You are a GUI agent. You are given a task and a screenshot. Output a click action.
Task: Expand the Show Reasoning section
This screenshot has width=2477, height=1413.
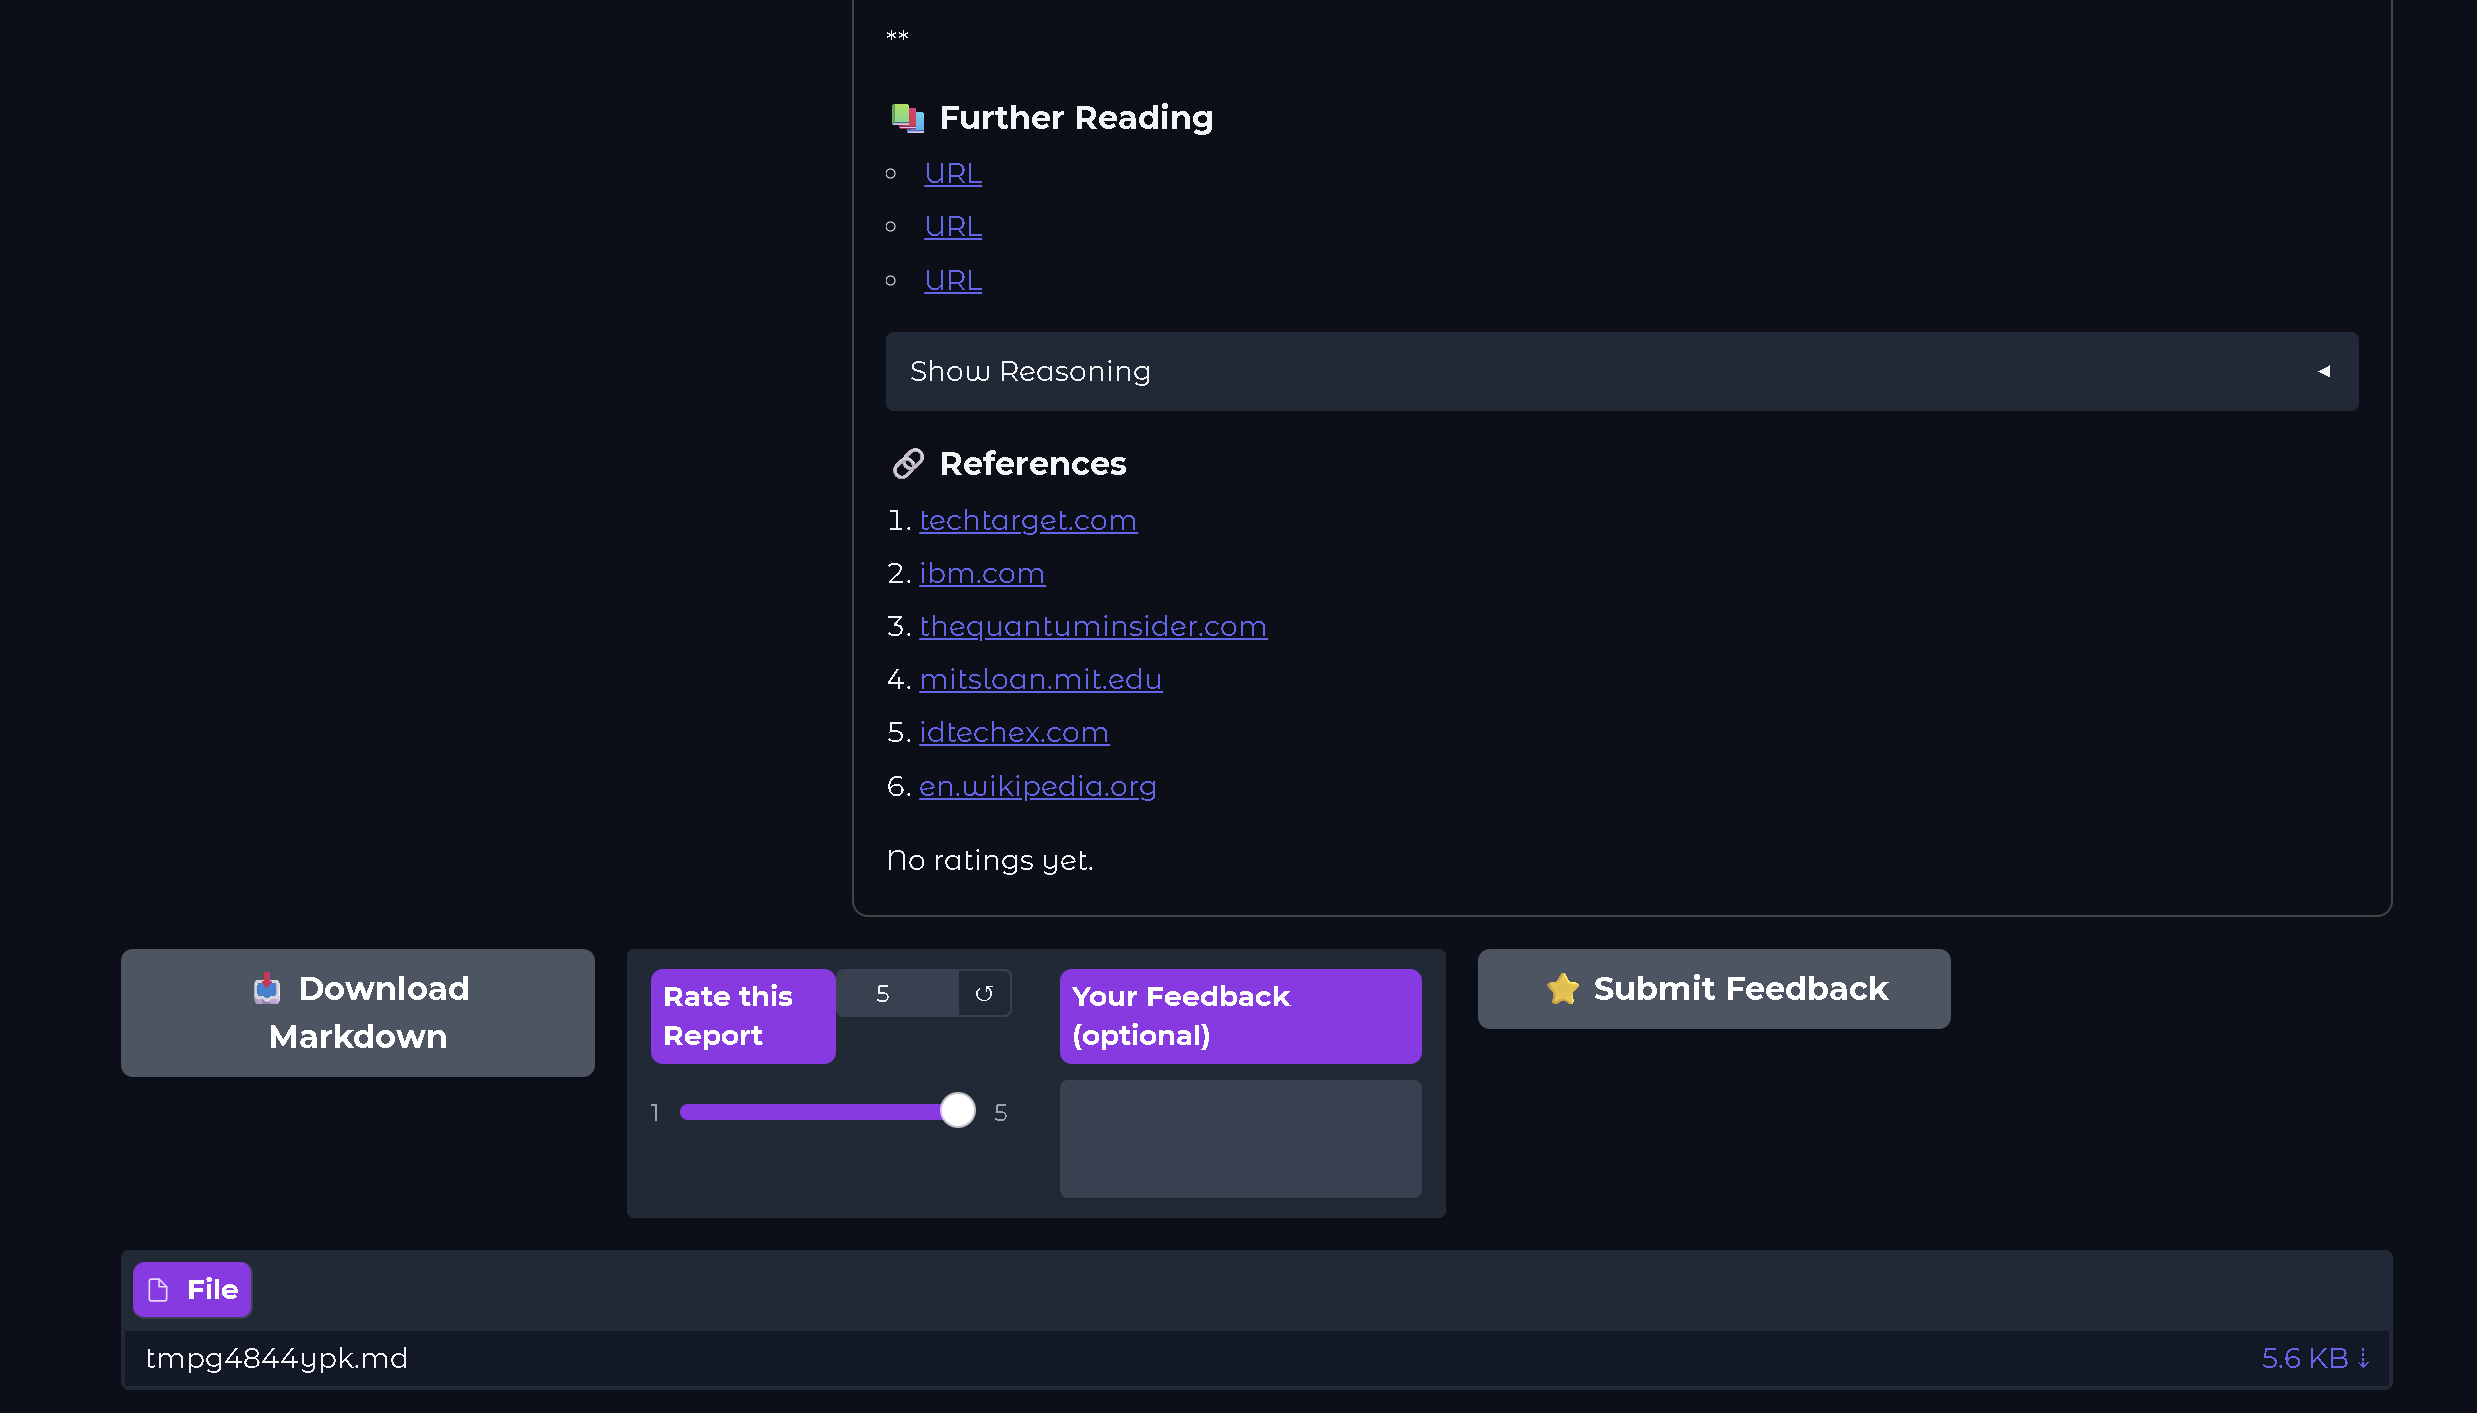click(1030, 372)
